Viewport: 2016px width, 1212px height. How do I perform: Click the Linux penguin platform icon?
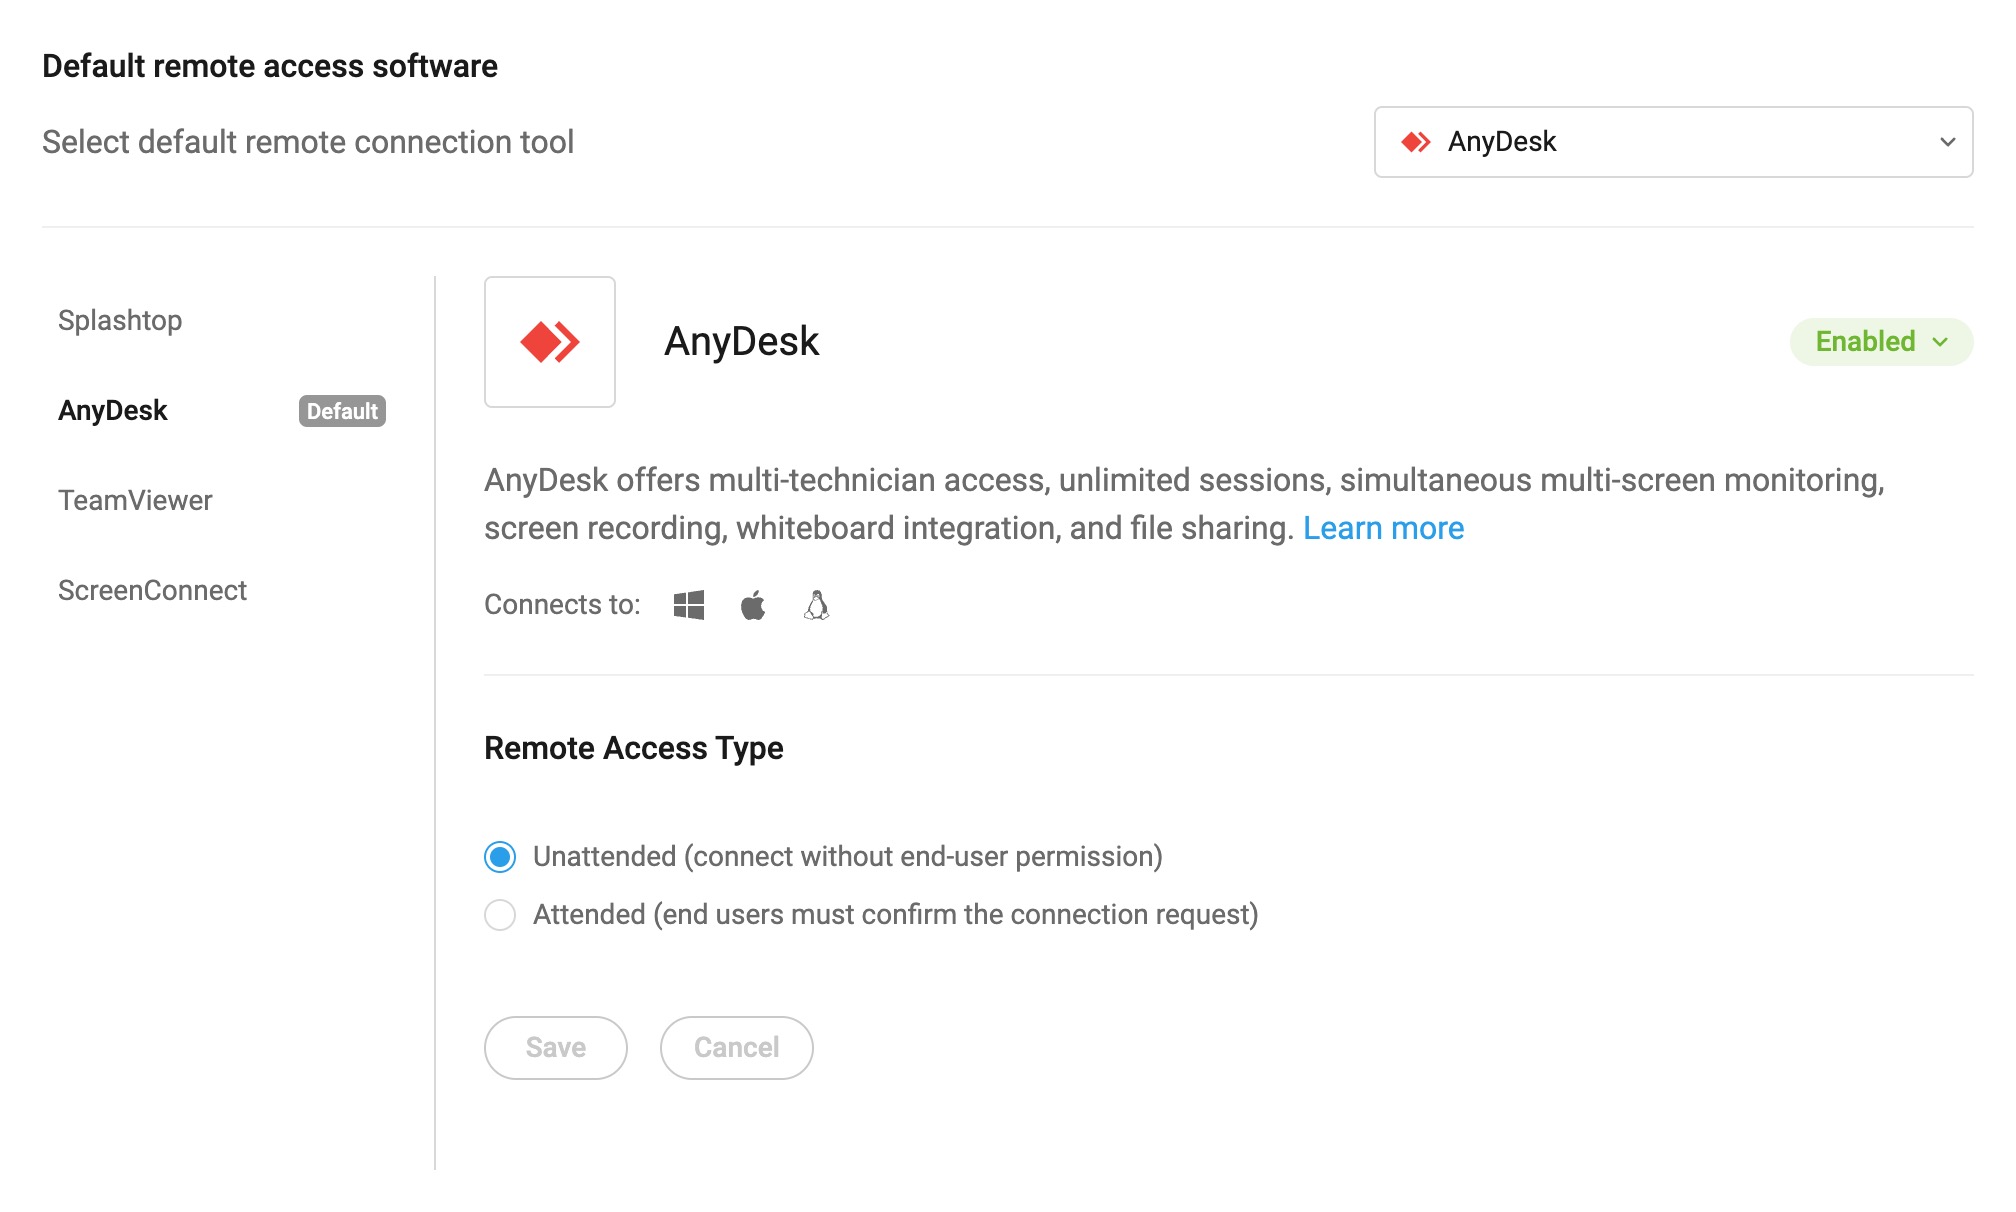[x=817, y=605]
